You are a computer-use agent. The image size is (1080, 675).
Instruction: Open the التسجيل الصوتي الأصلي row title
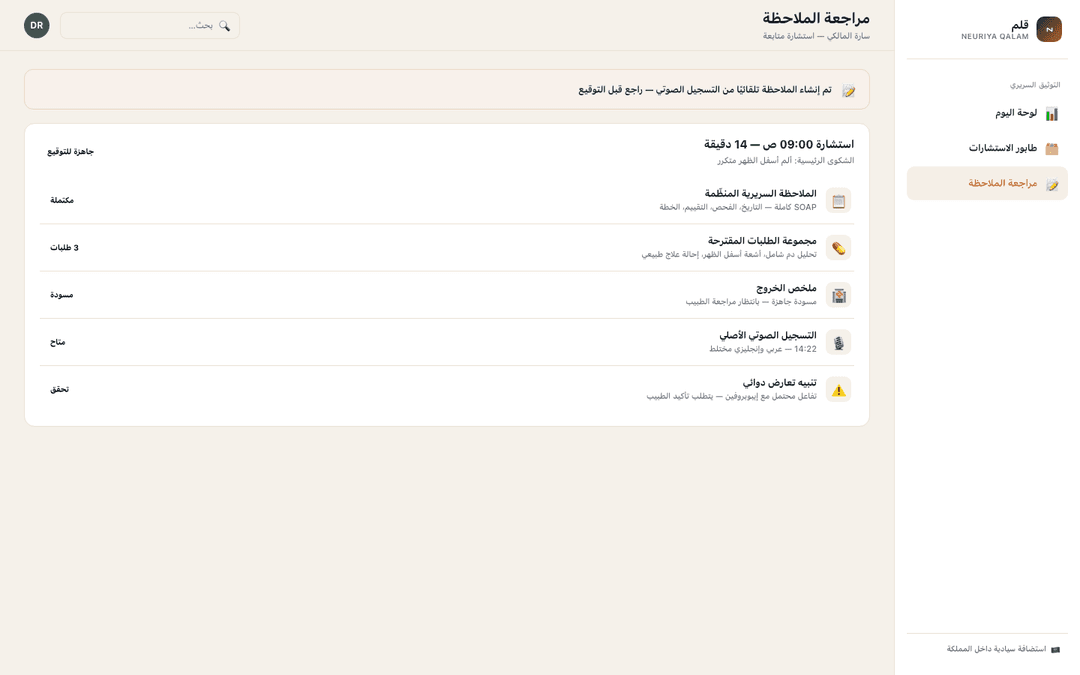coord(768,335)
